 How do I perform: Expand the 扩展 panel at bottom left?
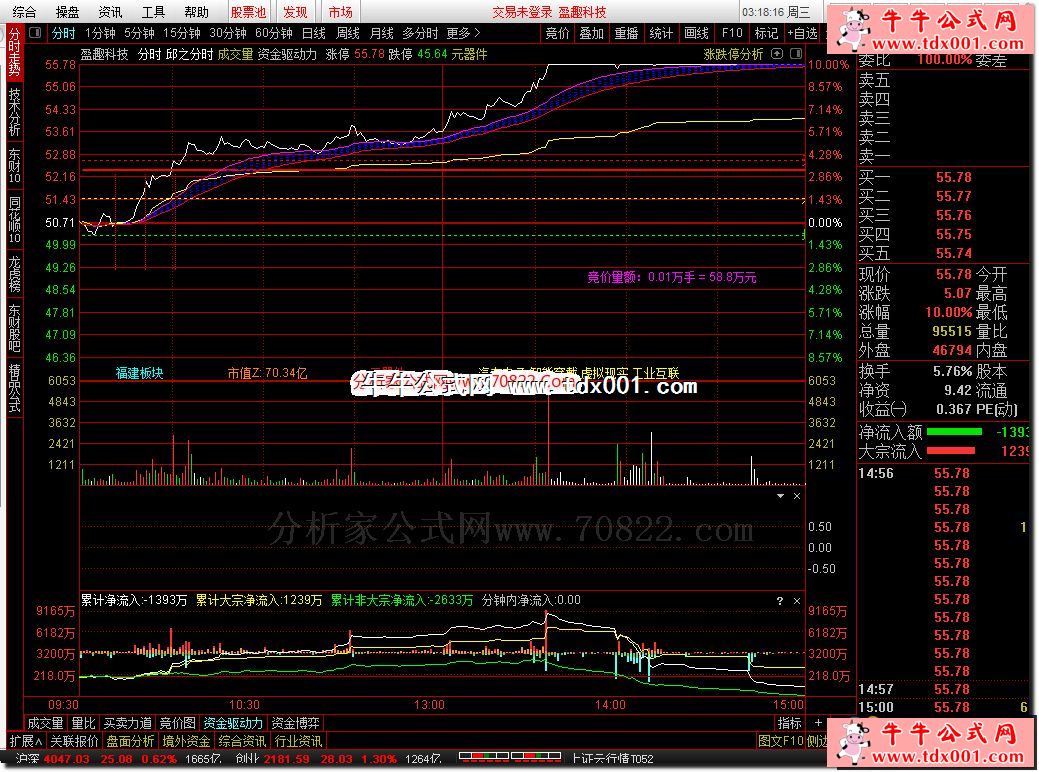point(26,741)
